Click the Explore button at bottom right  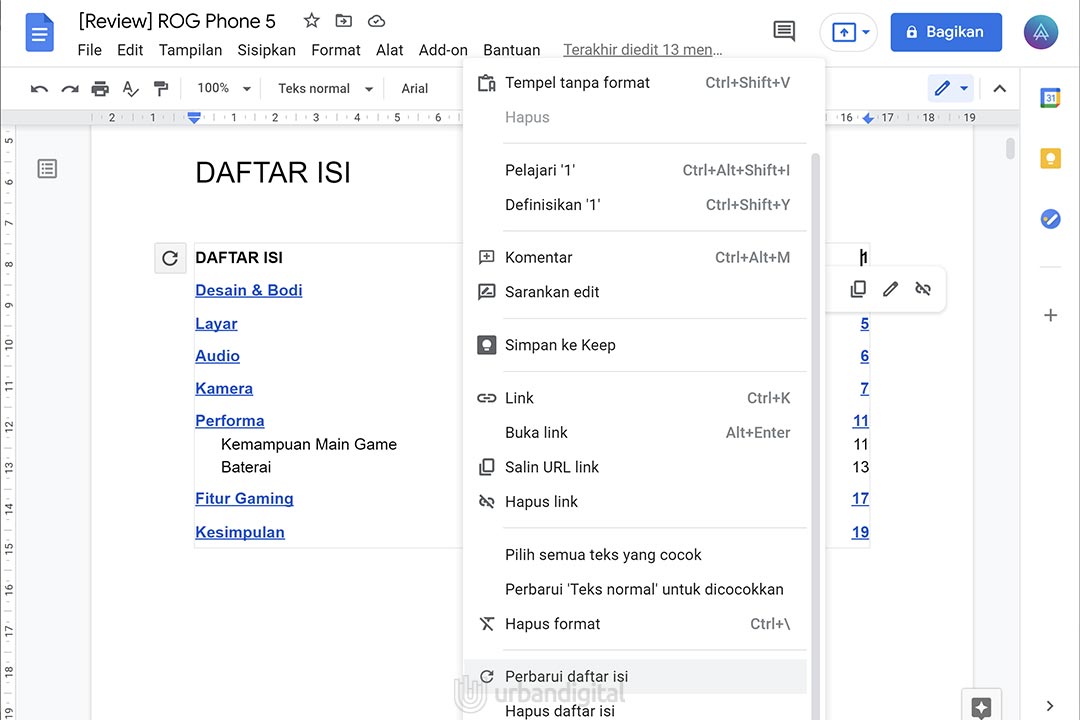pos(981,706)
